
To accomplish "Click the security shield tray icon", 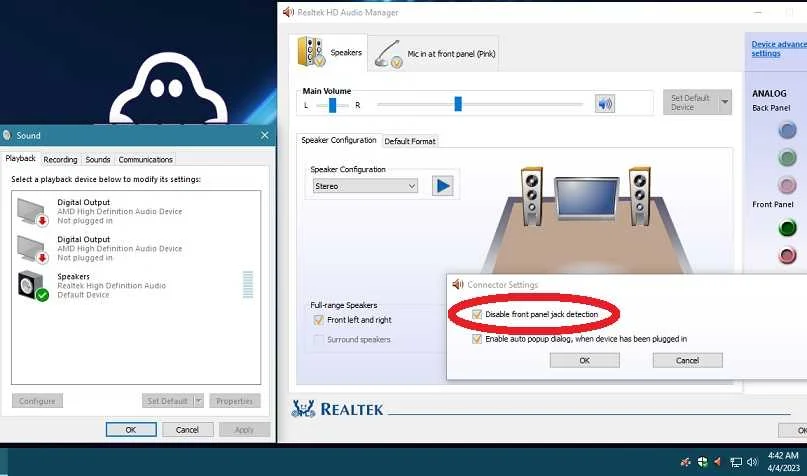I will 702,462.
